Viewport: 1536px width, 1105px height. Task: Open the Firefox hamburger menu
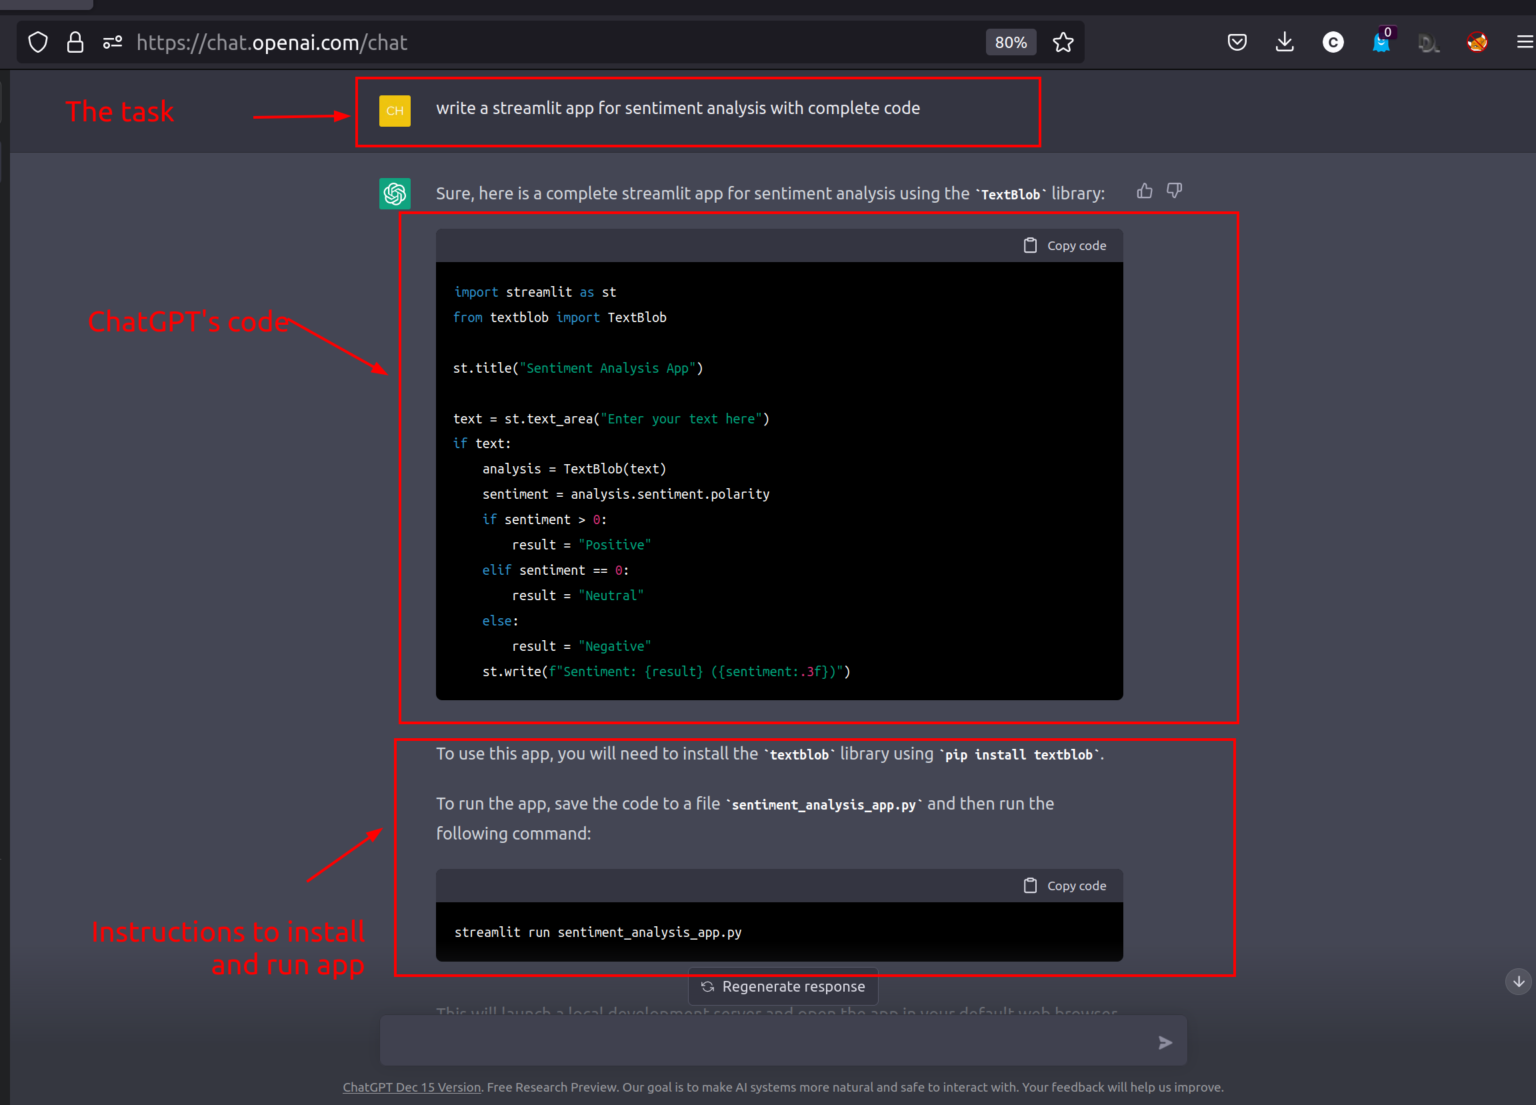click(1521, 42)
